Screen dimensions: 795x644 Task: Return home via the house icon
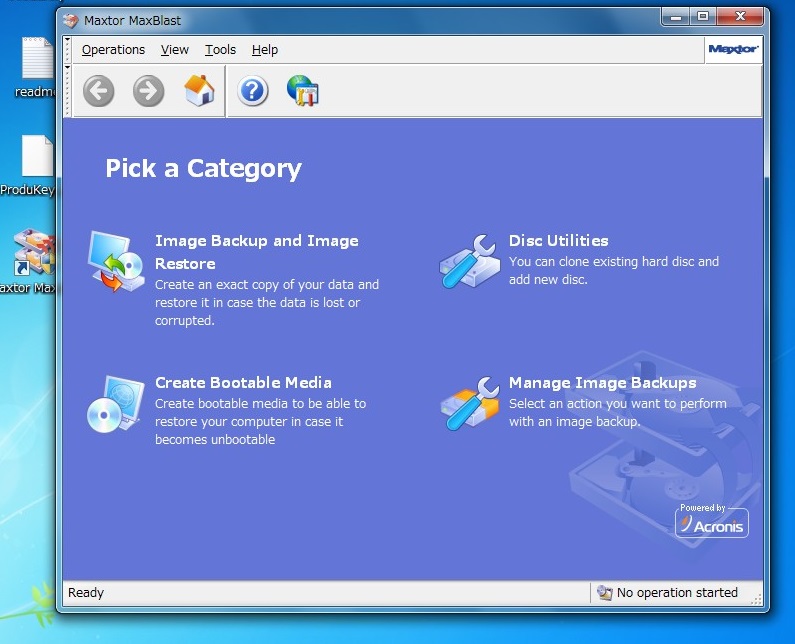click(199, 91)
